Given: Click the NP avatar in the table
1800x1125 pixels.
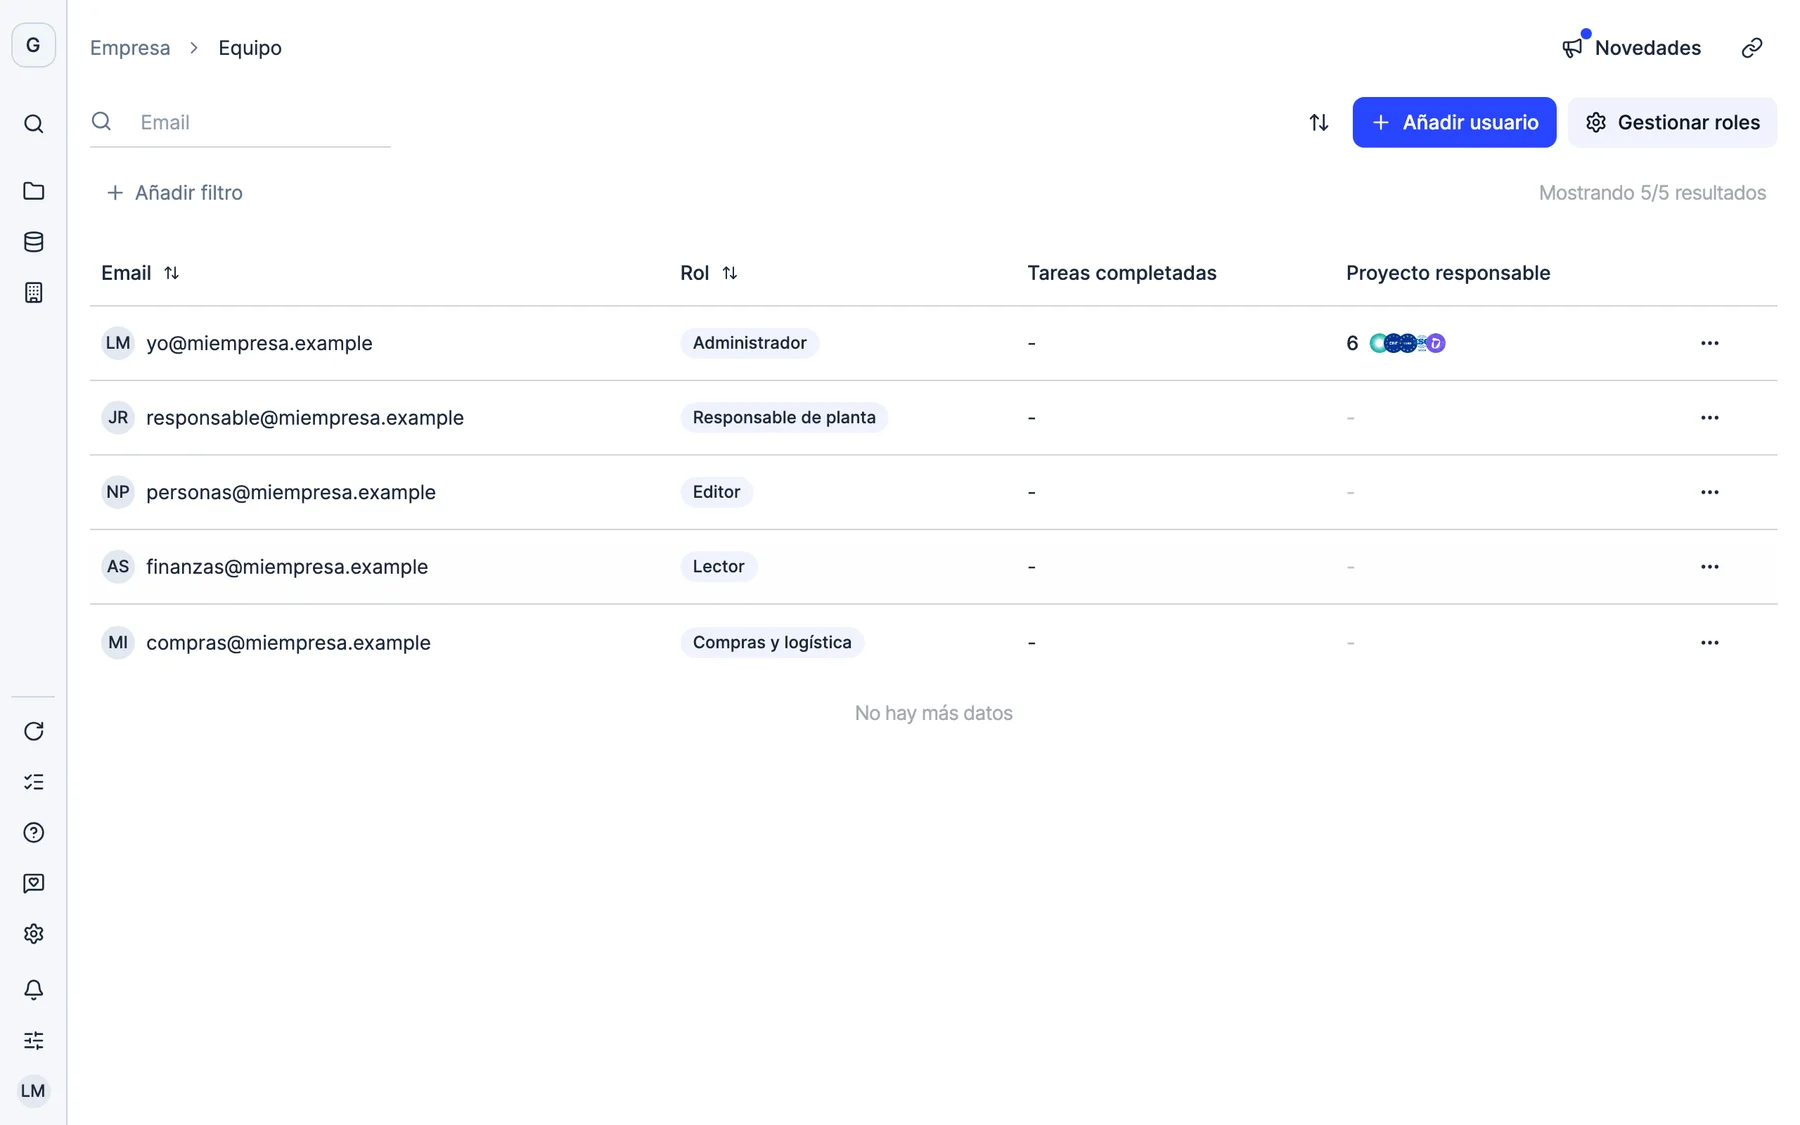Looking at the screenshot, I should click(x=118, y=492).
